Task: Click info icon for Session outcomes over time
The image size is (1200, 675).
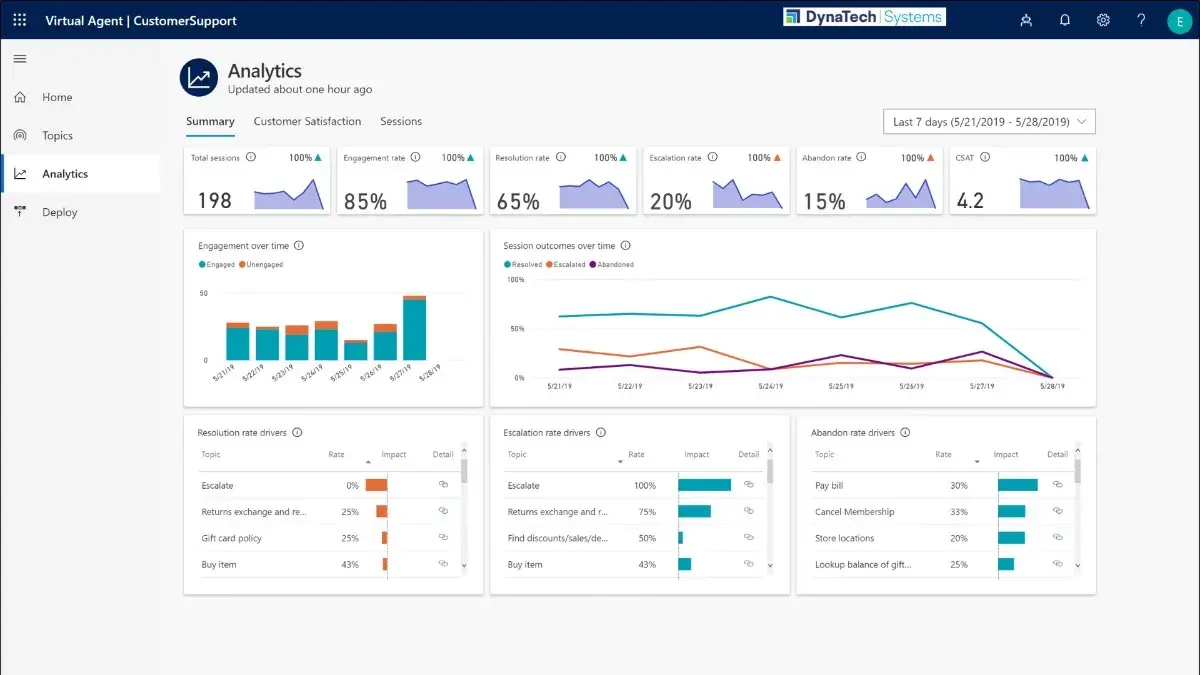Action: 626,245
